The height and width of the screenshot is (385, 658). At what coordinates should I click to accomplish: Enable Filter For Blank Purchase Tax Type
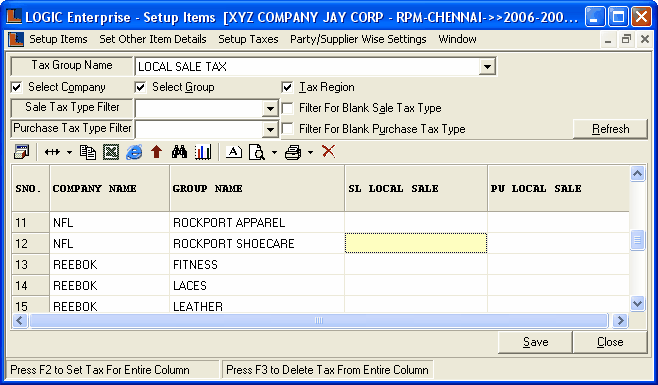(x=287, y=129)
